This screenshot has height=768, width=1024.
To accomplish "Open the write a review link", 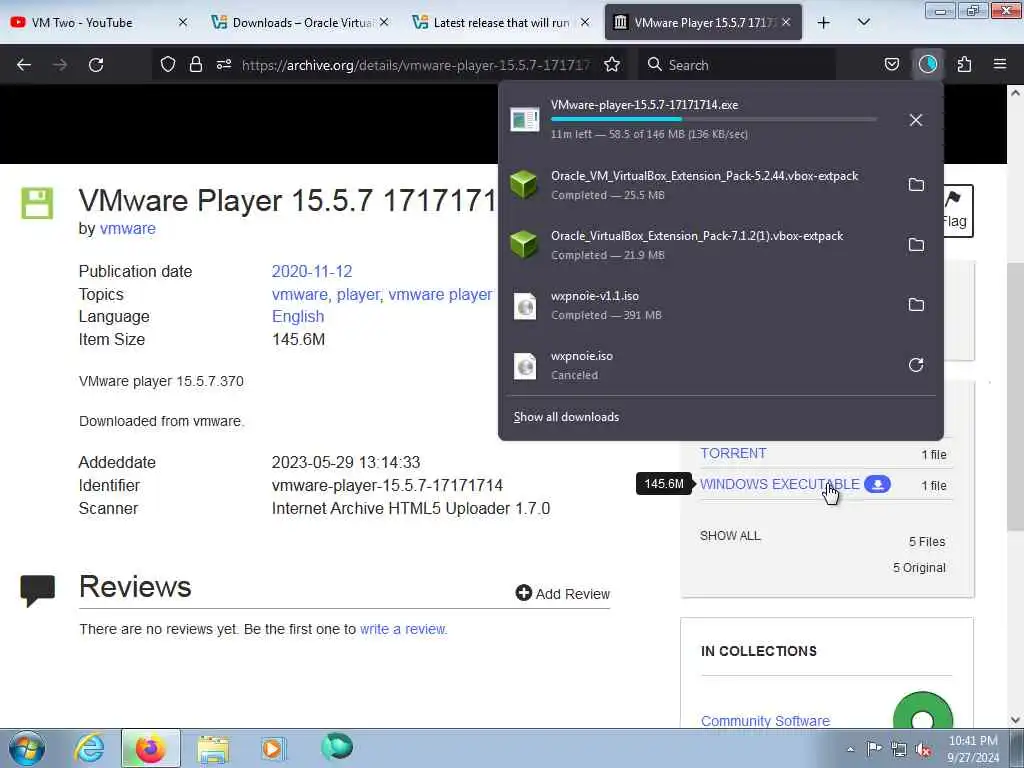I will click(403, 630).
